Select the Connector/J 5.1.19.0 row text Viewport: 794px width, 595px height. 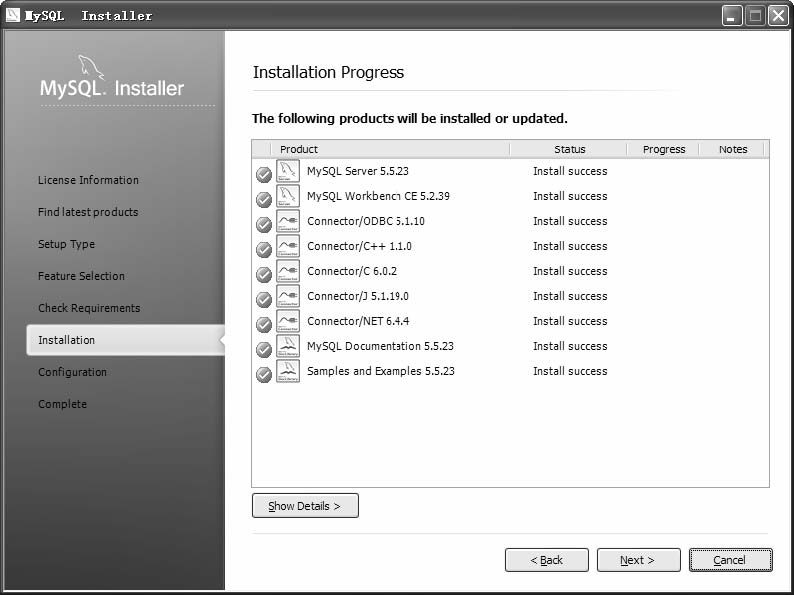358,296
